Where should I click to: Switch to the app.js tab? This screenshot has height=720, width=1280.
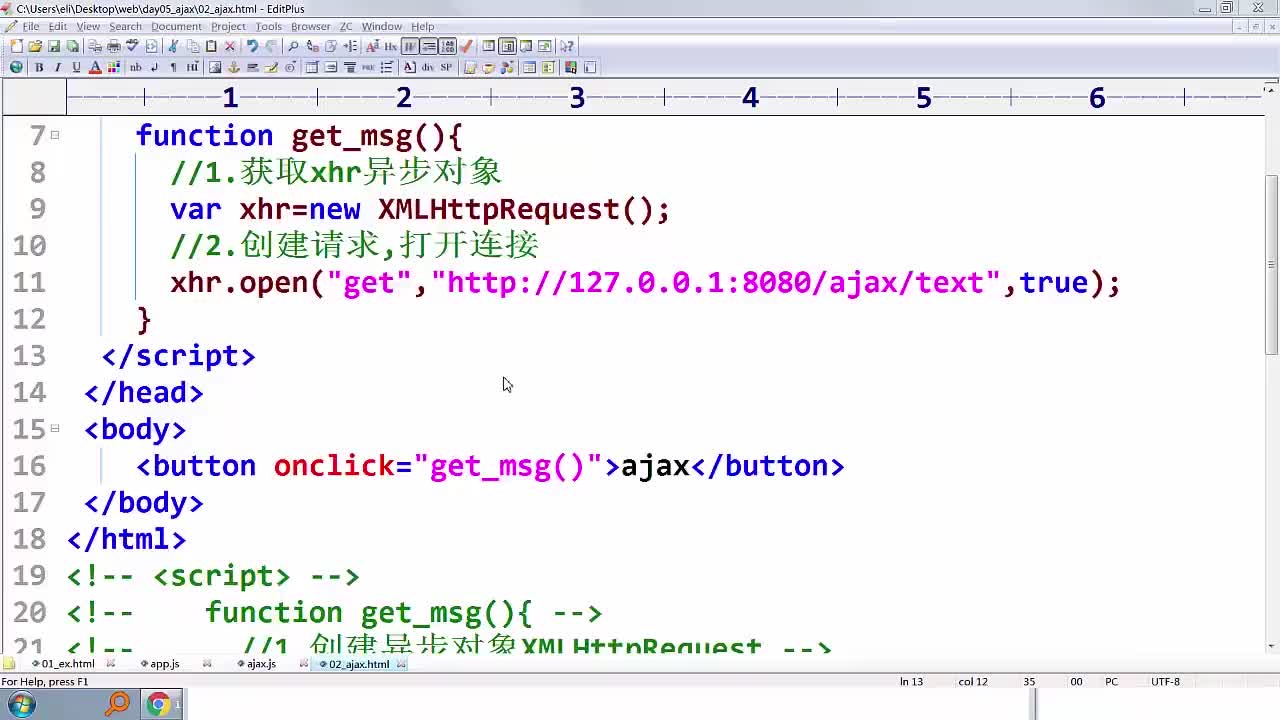click(163, 663)
